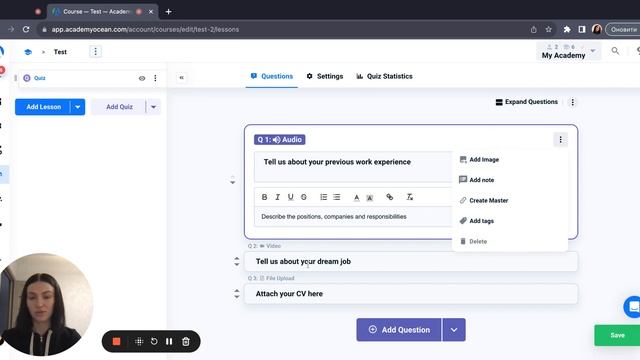Click the browser address bar URL
Screen dimensions: 640x360
[x=145, y=29]
